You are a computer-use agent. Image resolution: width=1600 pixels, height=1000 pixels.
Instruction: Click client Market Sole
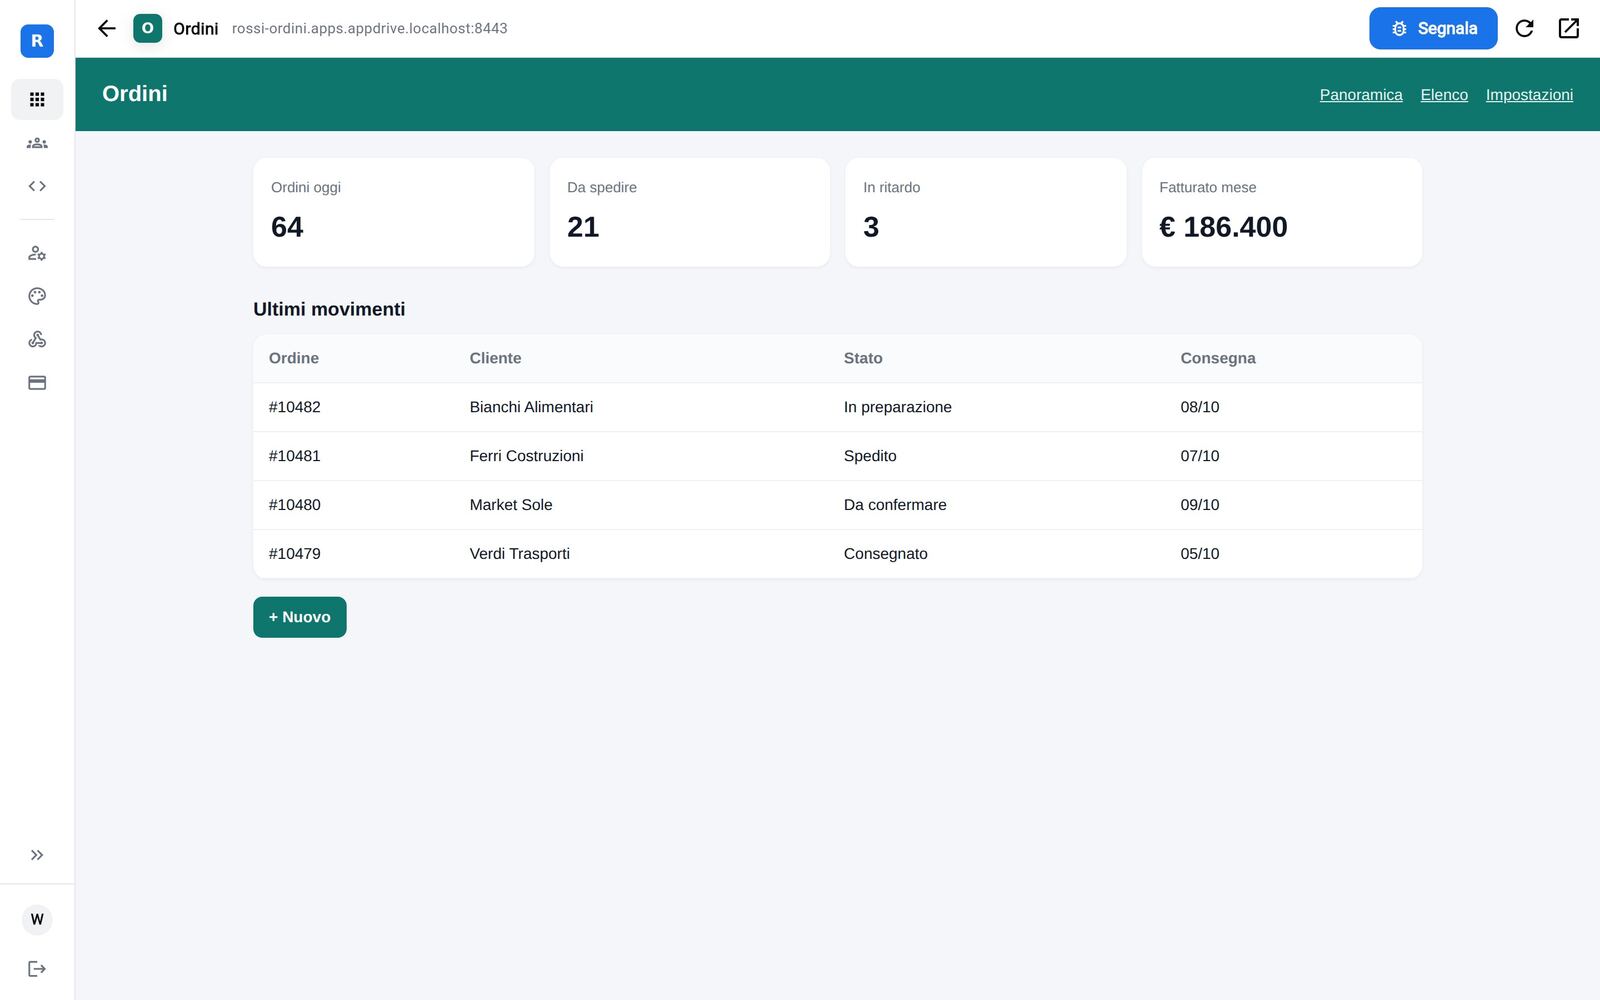[511, 505]
